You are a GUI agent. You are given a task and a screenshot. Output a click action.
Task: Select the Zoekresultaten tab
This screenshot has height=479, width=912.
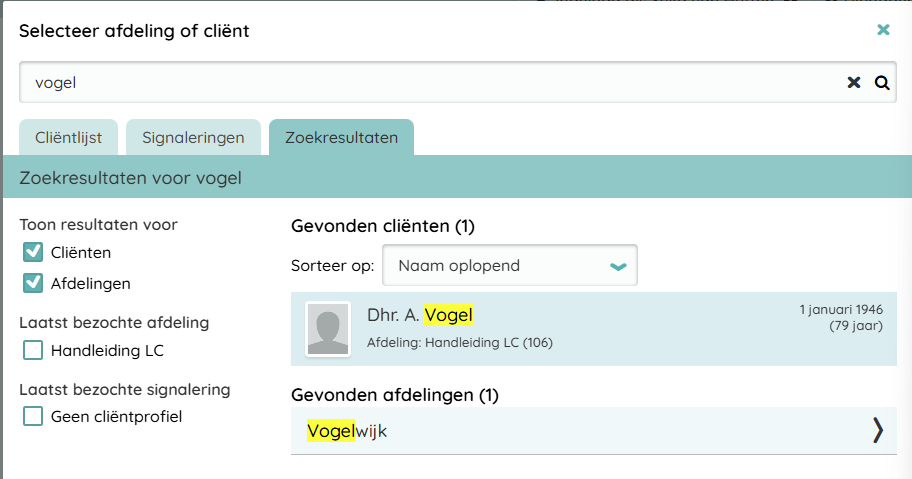pyautogui.click(x=341, y=138)
